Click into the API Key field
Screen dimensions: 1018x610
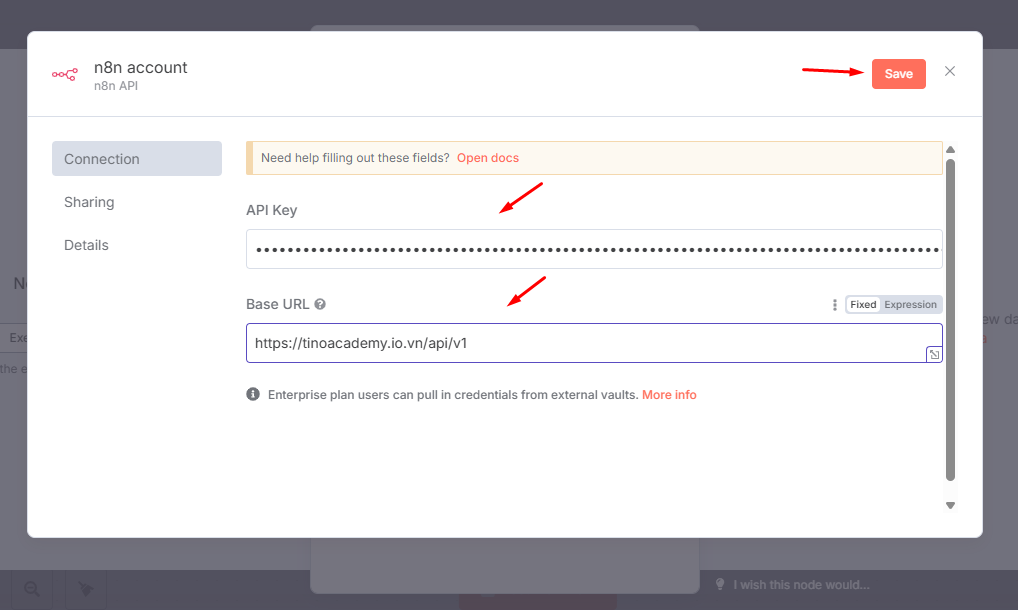(593, 249)
